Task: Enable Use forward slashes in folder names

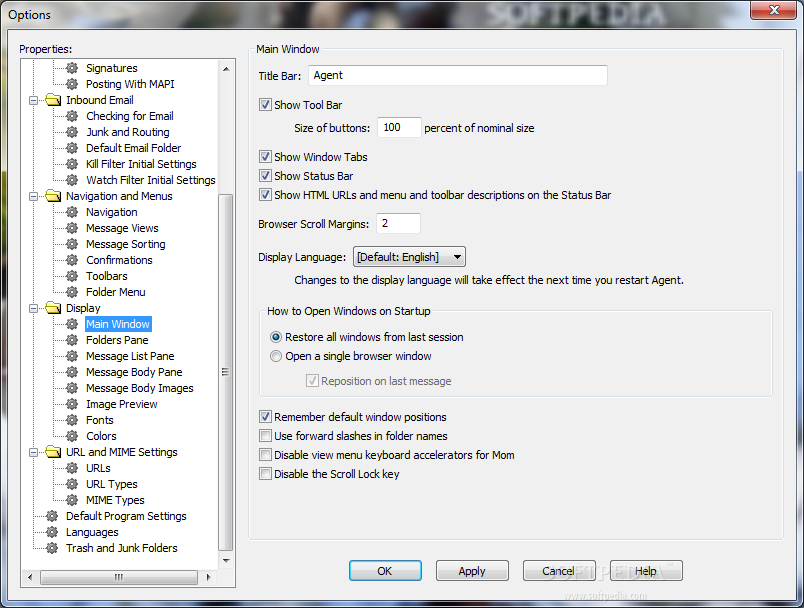Action: click(265, 436)
